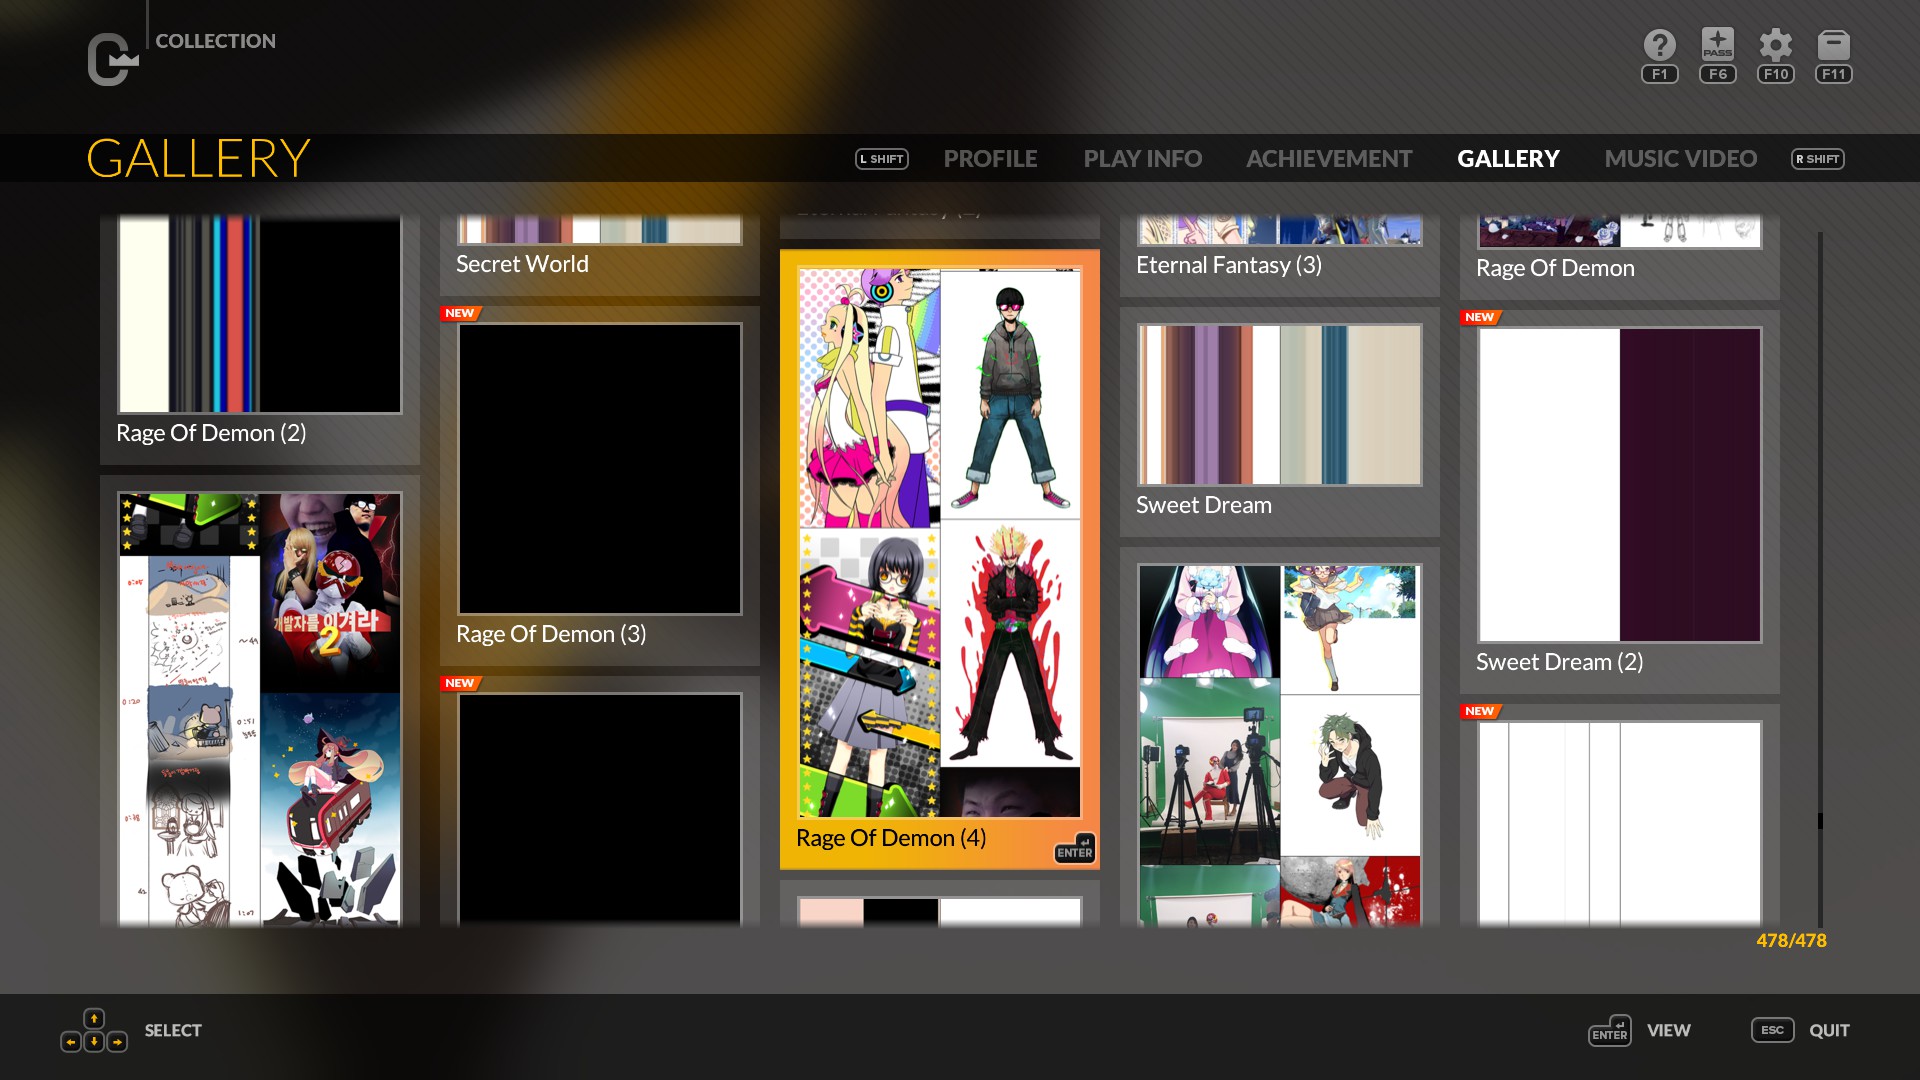Click the large yellow GALLERY heading
Viewport: 1920px width, 1080px height.
coord(198,159)
